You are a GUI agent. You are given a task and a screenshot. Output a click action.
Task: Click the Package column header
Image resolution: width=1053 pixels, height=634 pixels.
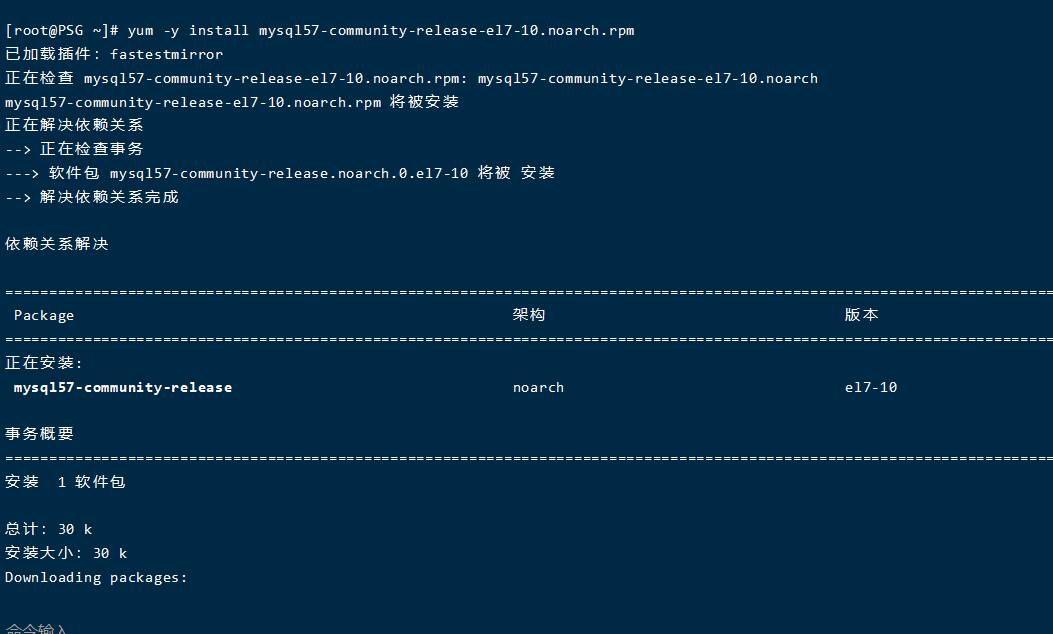(44, 316)
